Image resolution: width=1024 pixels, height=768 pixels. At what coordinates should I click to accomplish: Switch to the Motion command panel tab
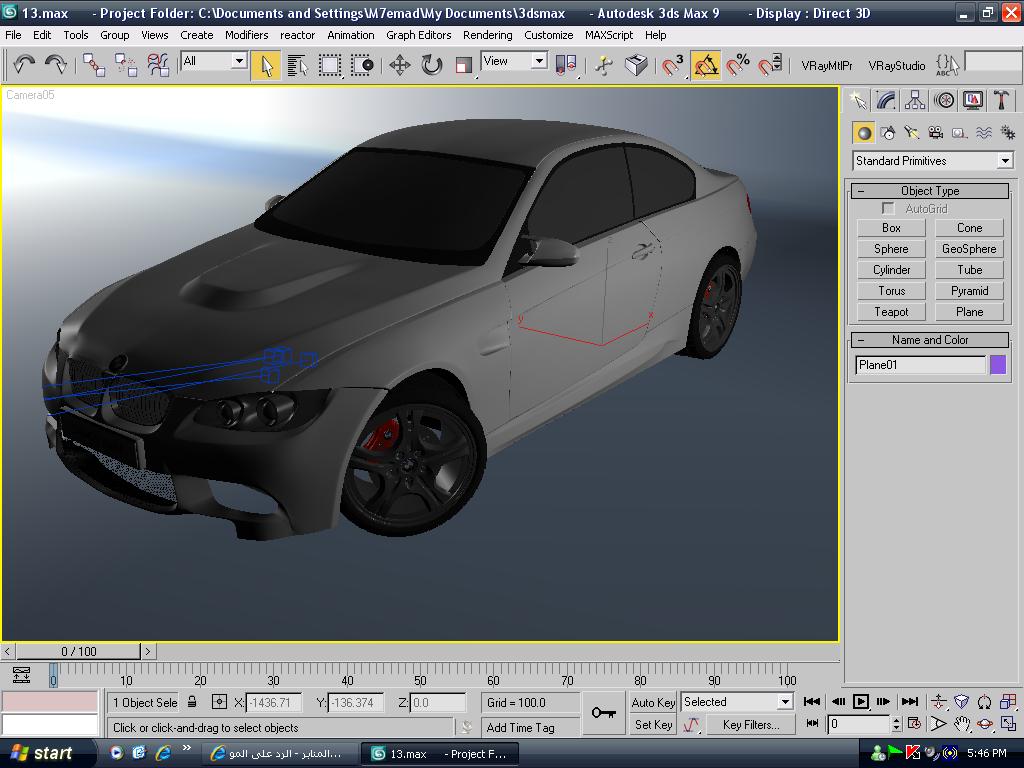(x=944, y=100)
